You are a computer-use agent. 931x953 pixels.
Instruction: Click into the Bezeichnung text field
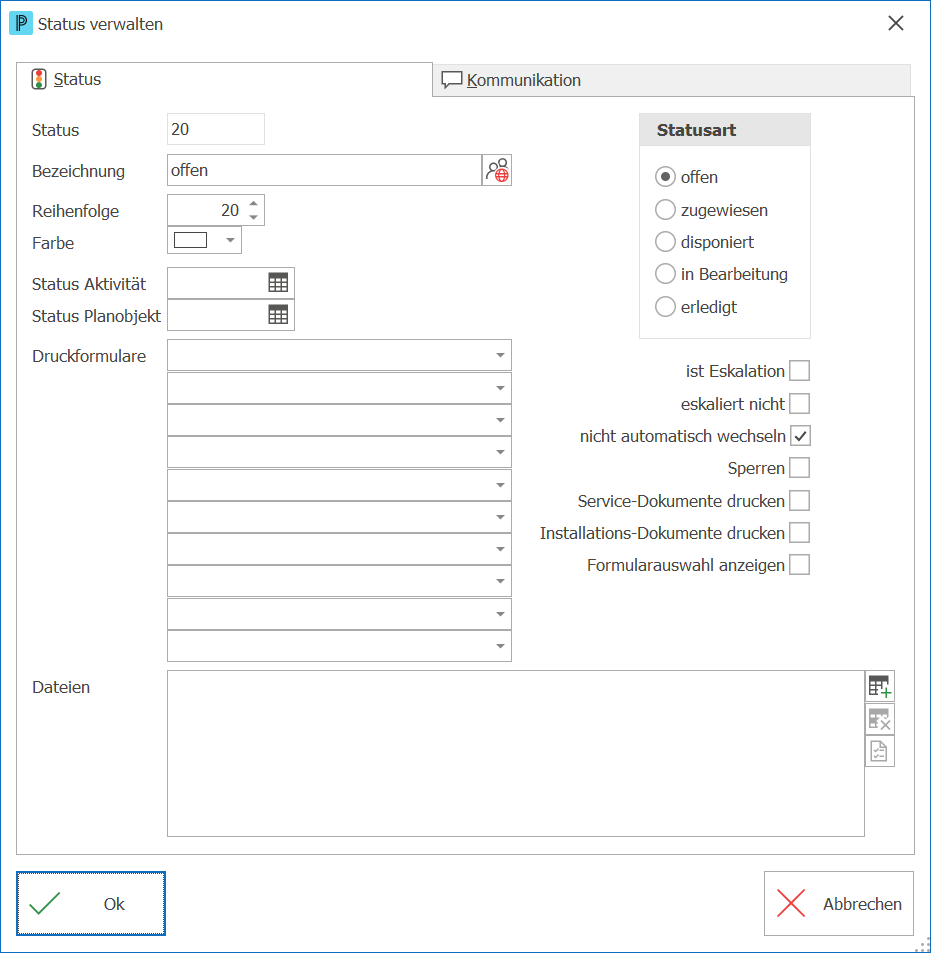[x=325, y=170]
